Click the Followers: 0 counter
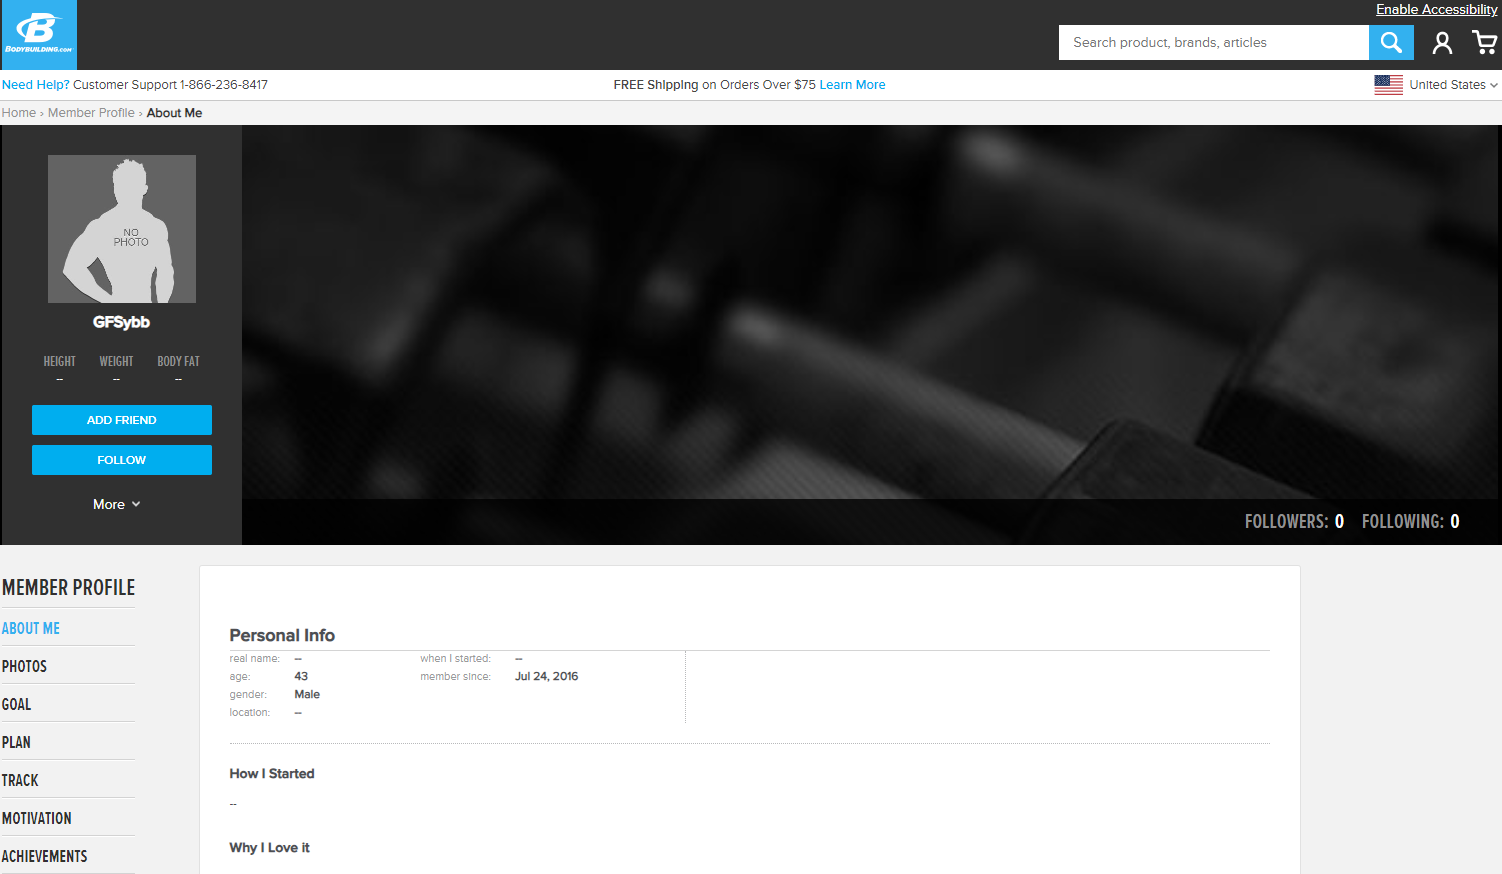 point(1294,521)
